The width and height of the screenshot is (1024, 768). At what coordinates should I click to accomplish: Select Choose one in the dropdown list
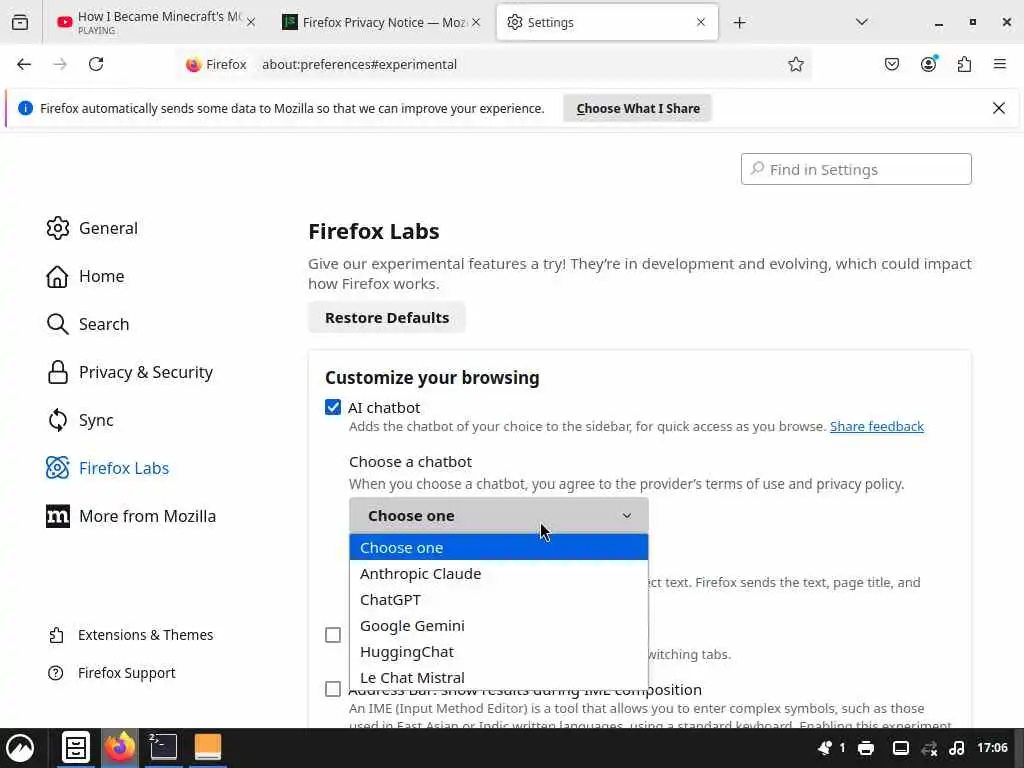point(499,547)
